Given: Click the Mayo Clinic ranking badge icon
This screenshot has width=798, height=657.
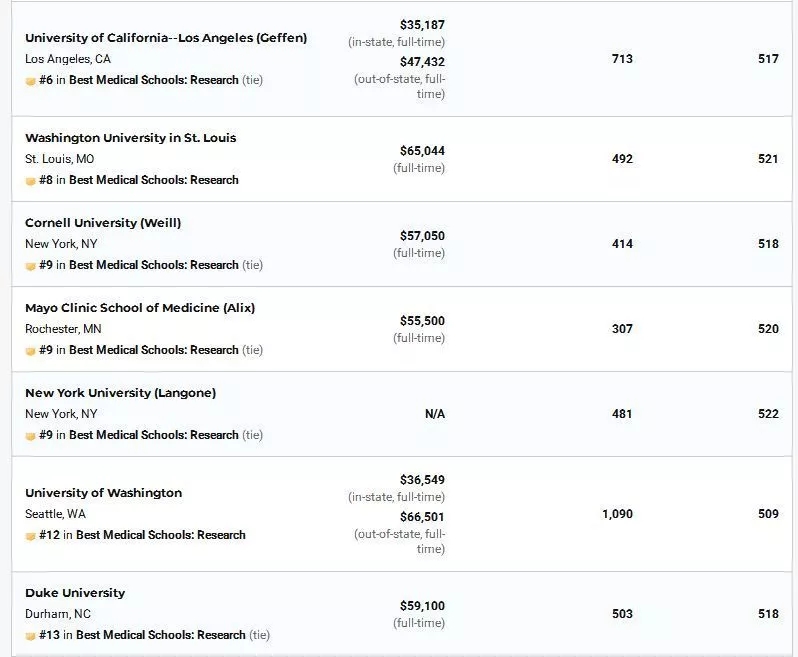Looking at the screenshot, I should (31, 350).
